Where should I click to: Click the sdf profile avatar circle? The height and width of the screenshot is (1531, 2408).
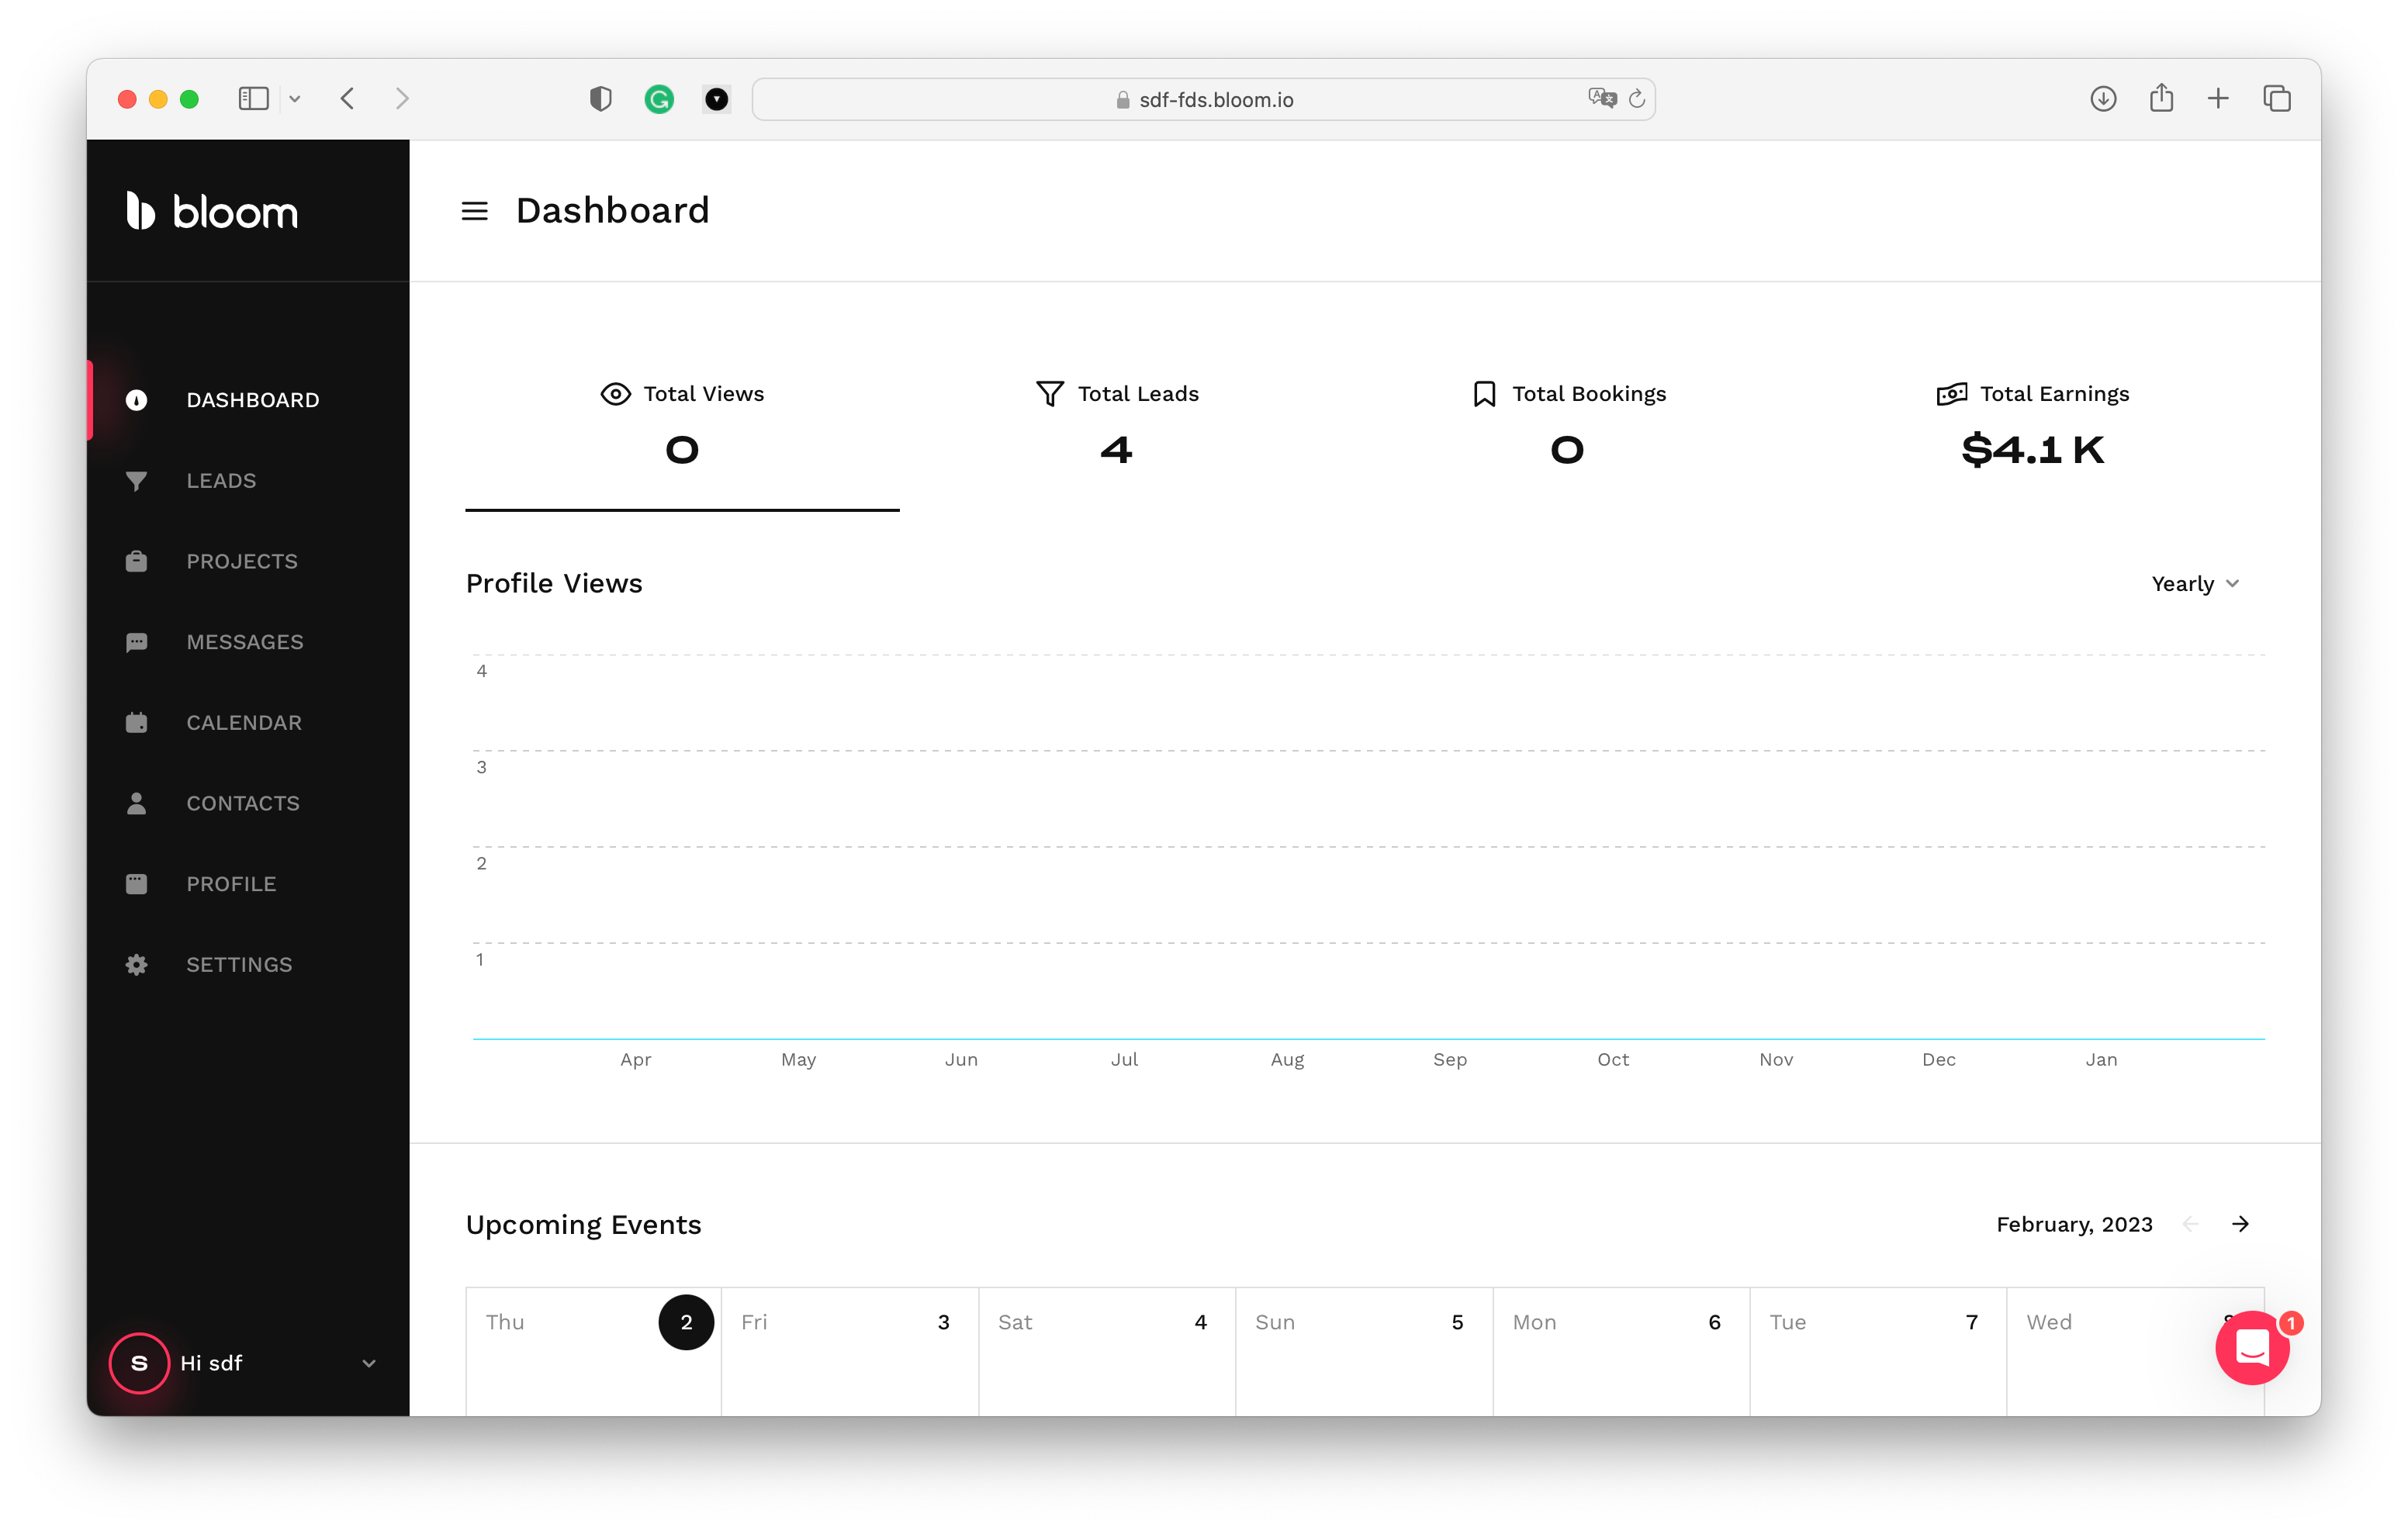139,1363
